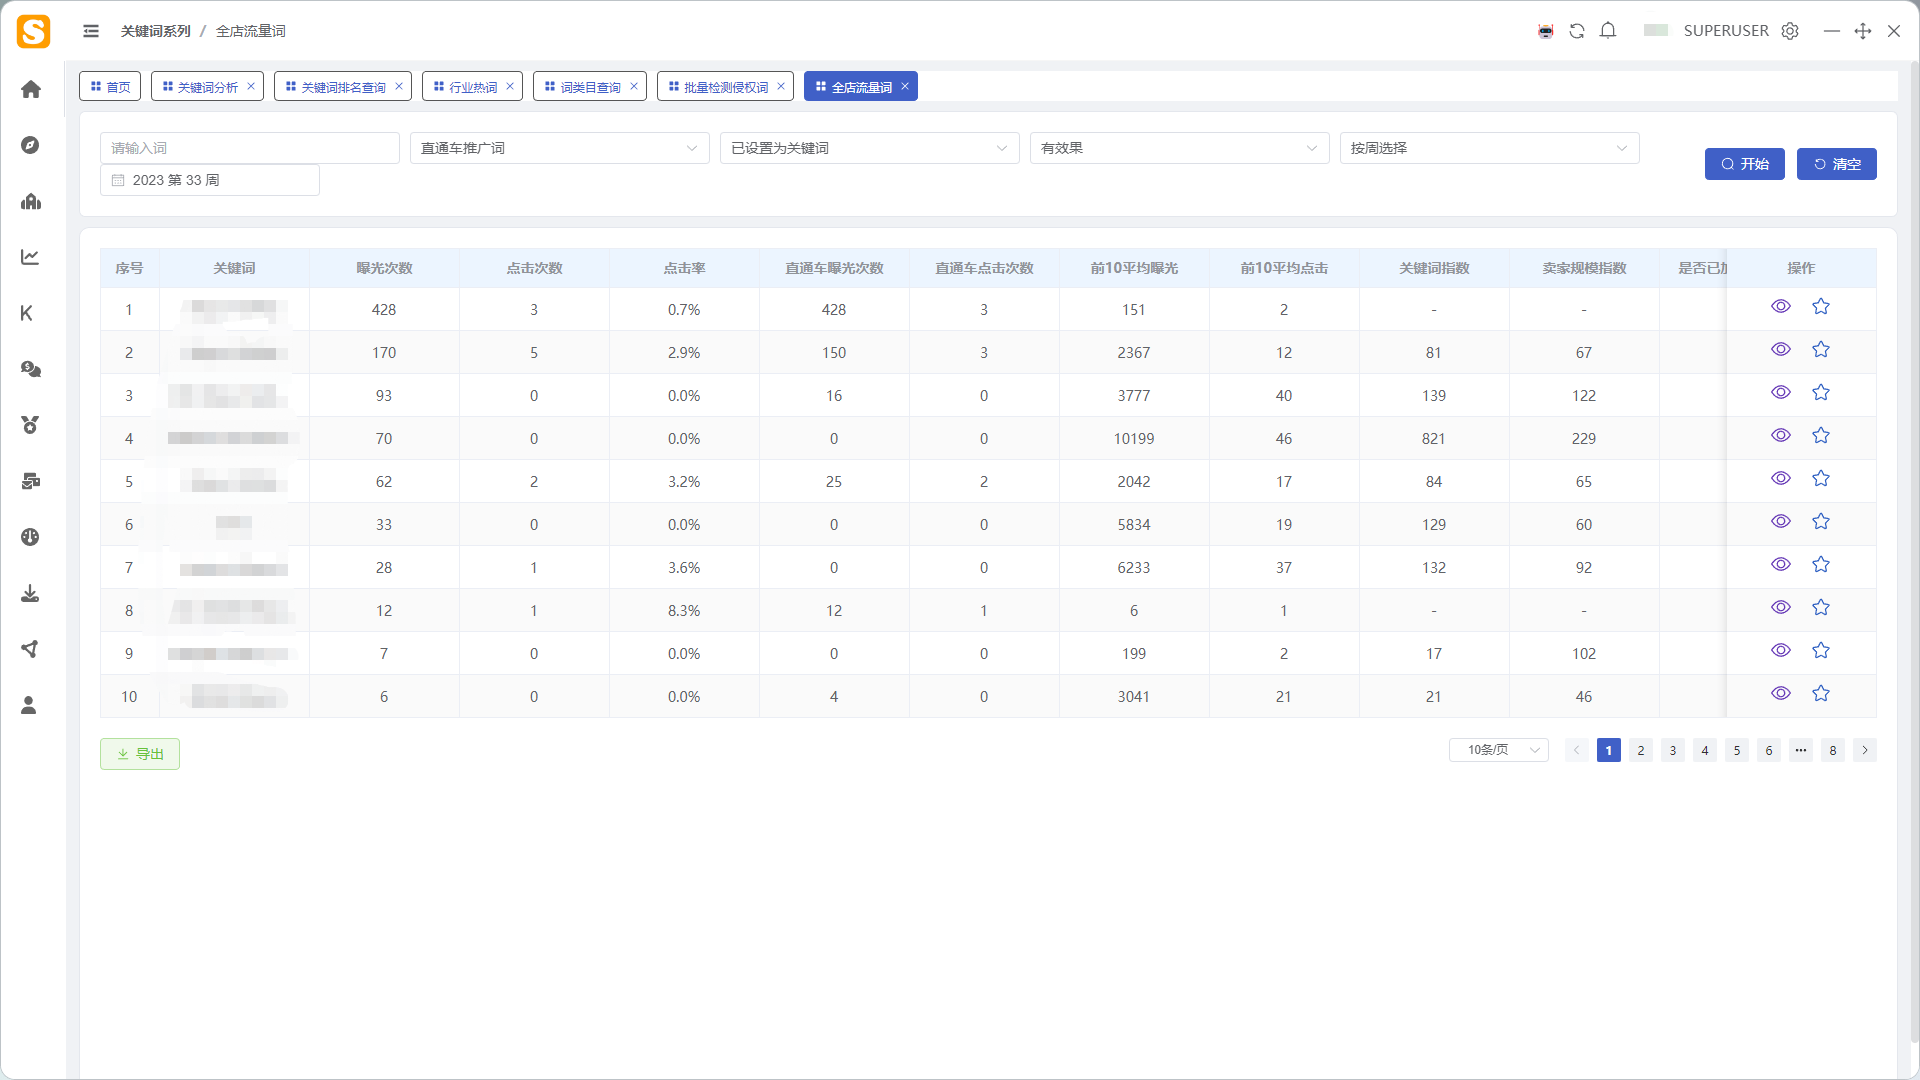Open the chat bubbles icon in sidebar
Image resolution: width=1920 pixels, height=1080 pixels.
tap(30, 369)
